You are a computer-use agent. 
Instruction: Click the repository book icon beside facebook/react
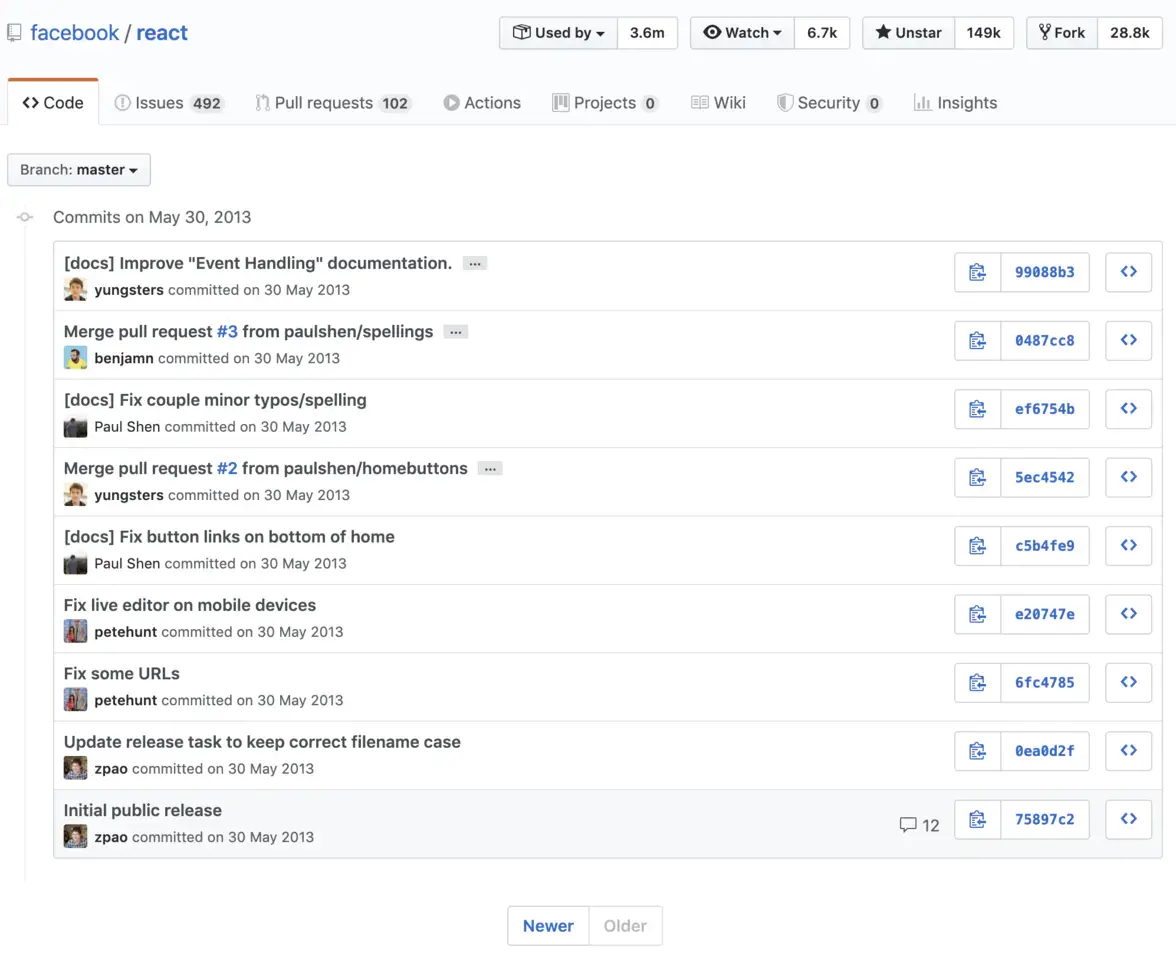click(x=14, y=31)
